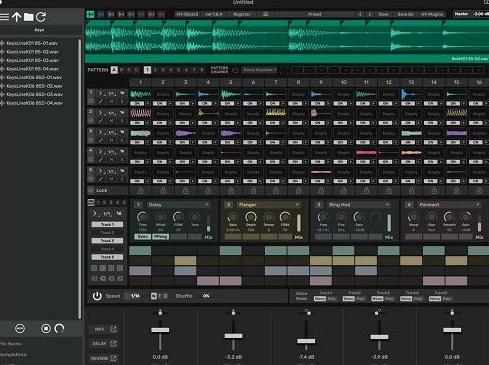
Task: Open the folder icon in the browser
Action: click(x=28, y=17)
